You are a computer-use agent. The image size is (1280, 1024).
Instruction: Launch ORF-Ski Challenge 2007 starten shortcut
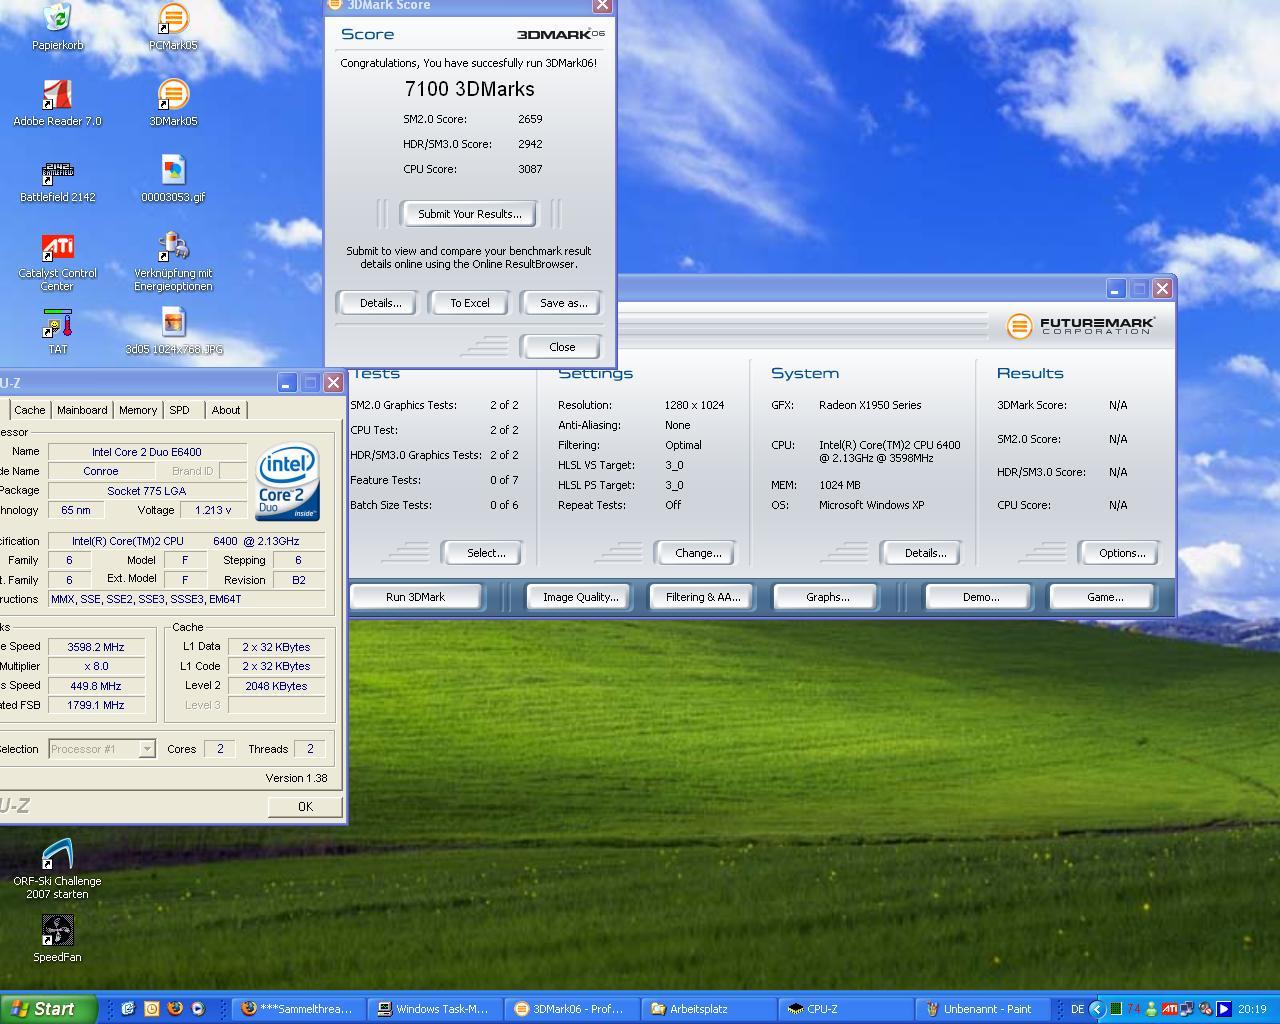tap(57, 869)
